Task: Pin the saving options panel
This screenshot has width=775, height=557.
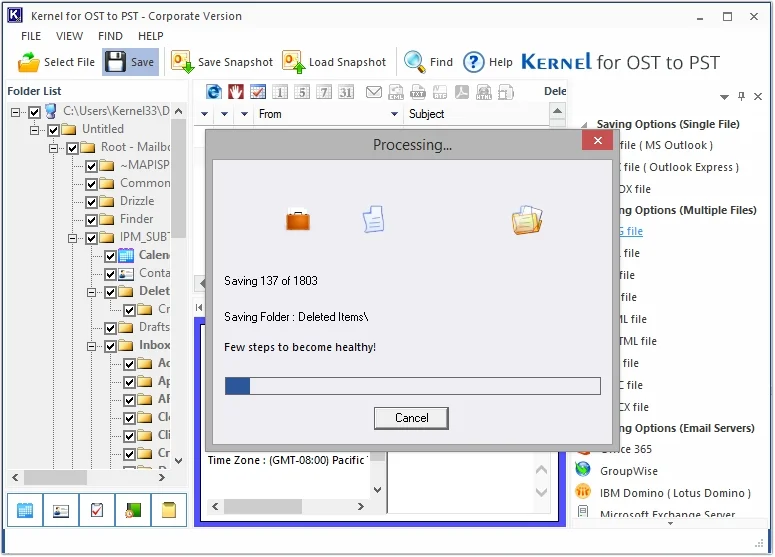Action: click(x=741, y=96)
